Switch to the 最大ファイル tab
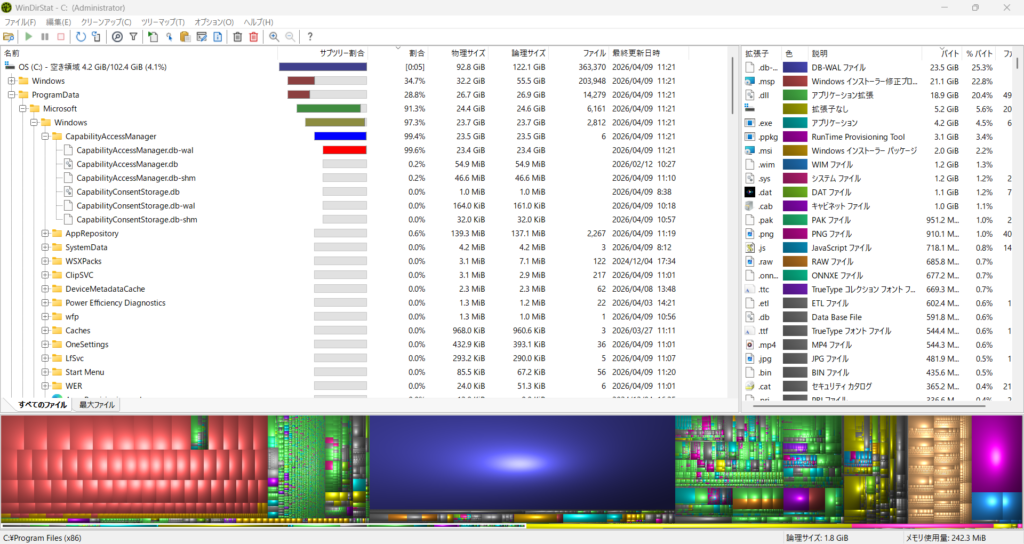This screenshot has height=544, width=1024. [x=98, y=405]
